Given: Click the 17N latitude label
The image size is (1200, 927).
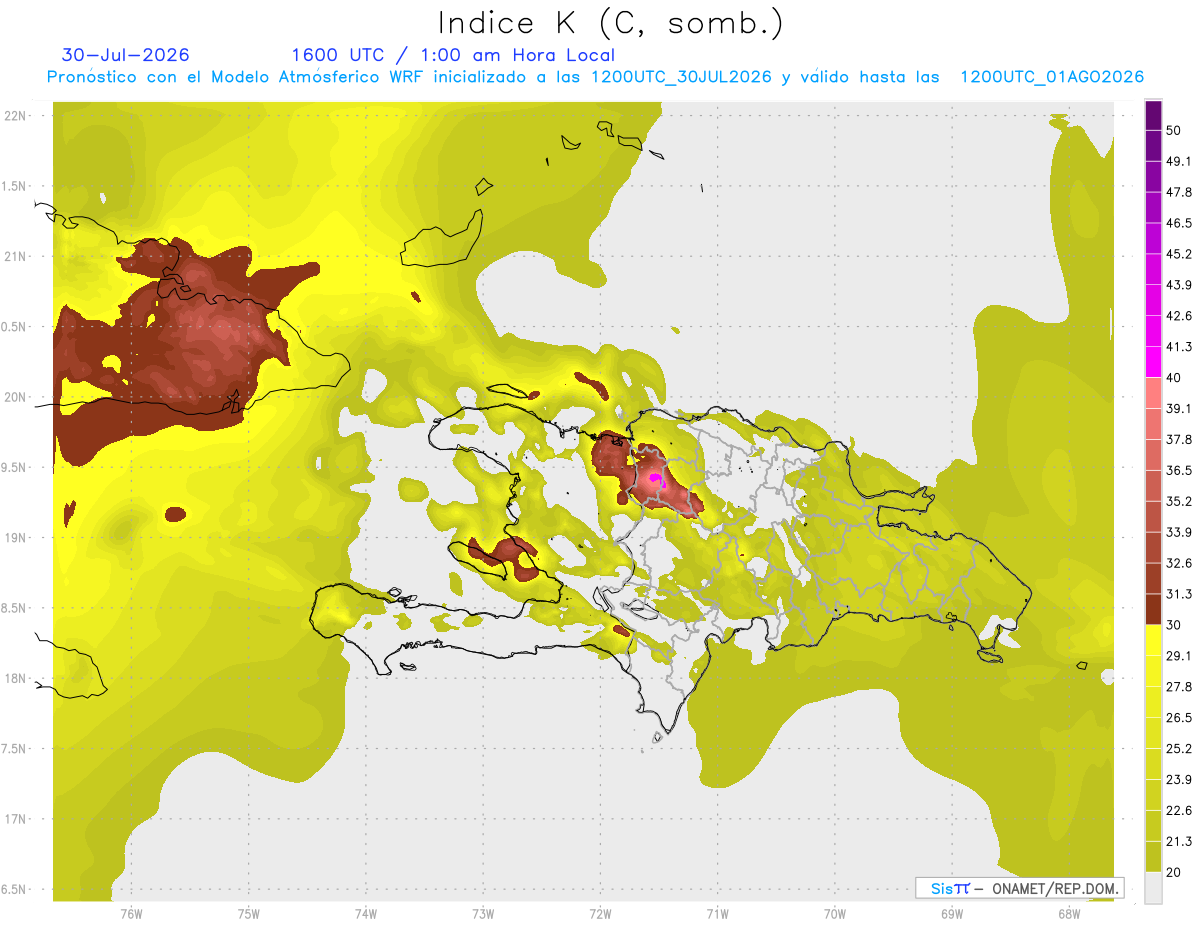Looking at the screenshot, I should [16, 819].
